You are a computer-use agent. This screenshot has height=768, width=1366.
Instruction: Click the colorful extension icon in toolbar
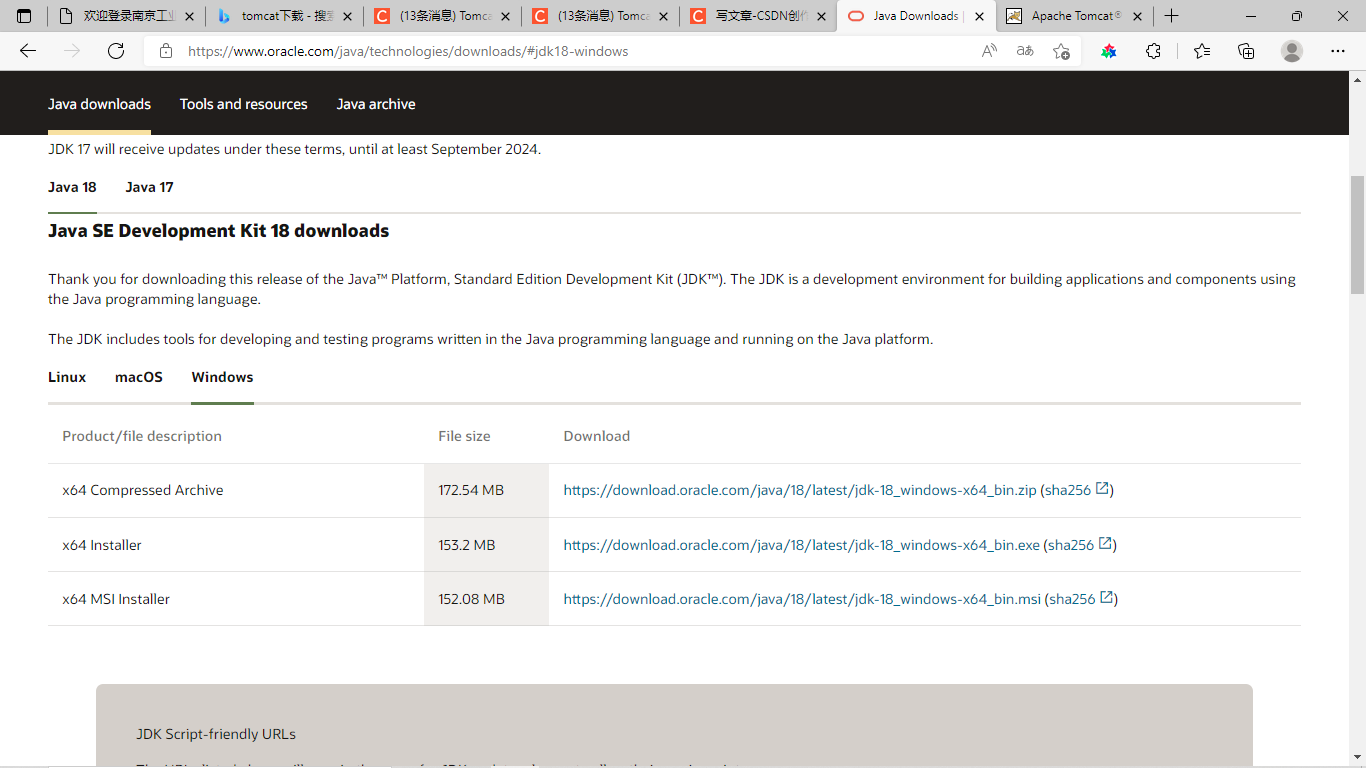tap(1109, 51)
